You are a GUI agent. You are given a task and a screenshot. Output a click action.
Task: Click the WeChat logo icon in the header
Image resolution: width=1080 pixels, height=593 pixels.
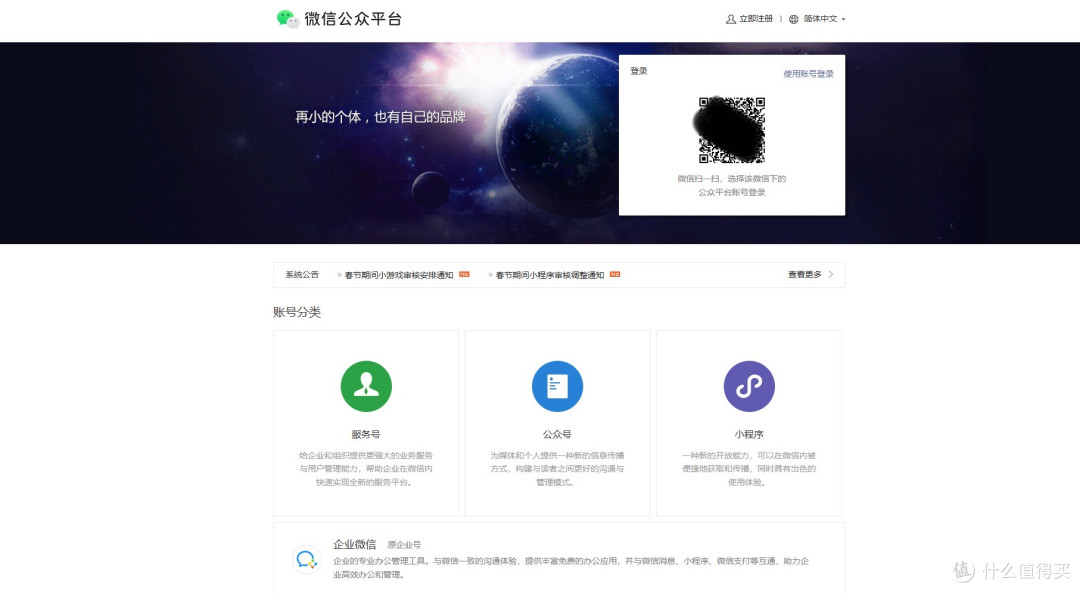coord(288,19)
